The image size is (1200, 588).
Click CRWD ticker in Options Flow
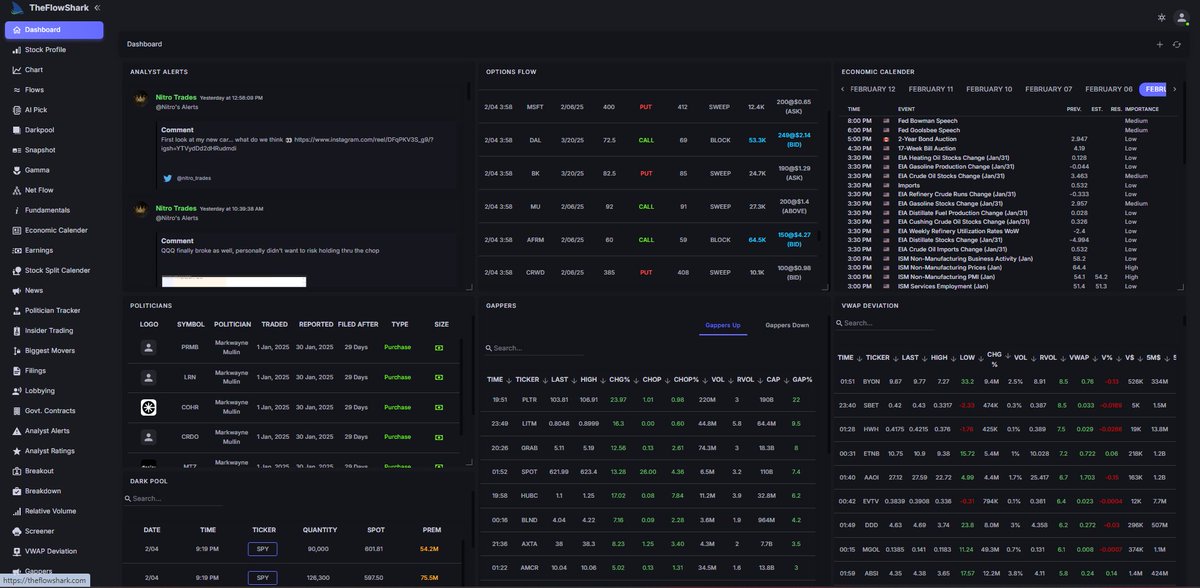535,271
